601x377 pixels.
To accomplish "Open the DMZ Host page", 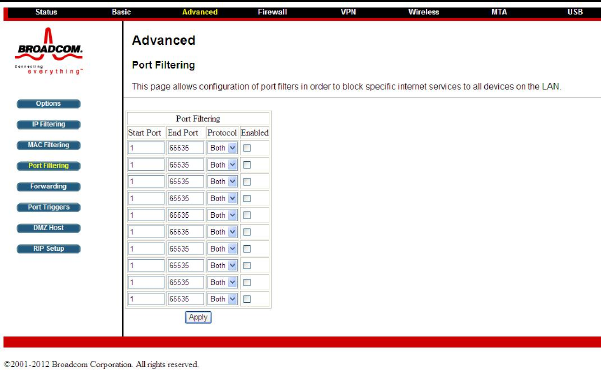I will 49,228.
